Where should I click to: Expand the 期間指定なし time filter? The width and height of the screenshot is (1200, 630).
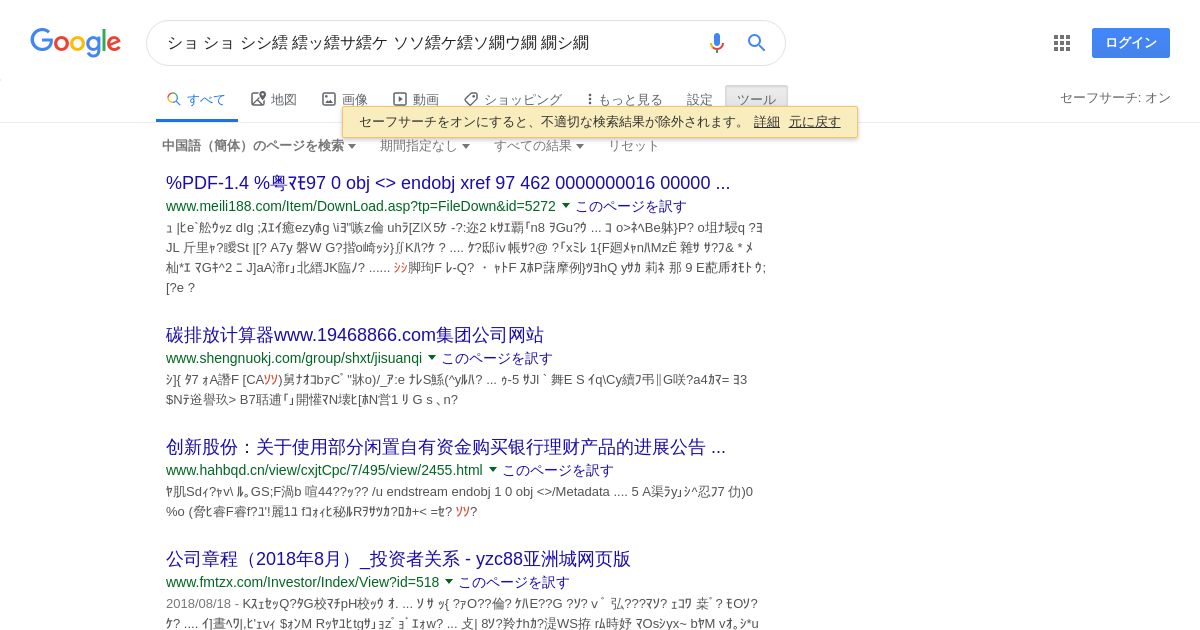pyautogui.click(x=425, y=146)
